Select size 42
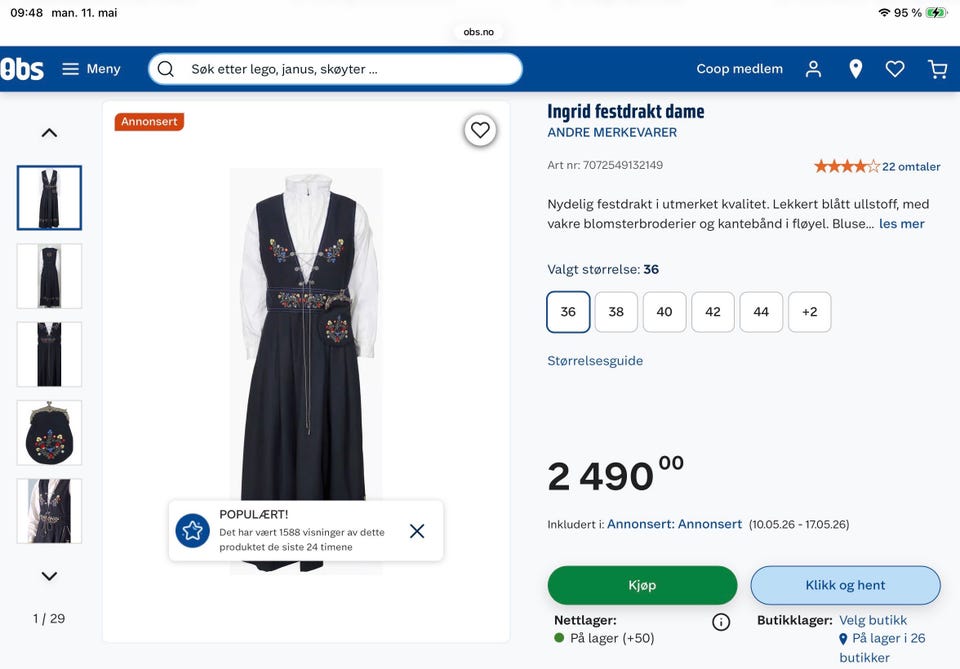 [x=713, y=312]
